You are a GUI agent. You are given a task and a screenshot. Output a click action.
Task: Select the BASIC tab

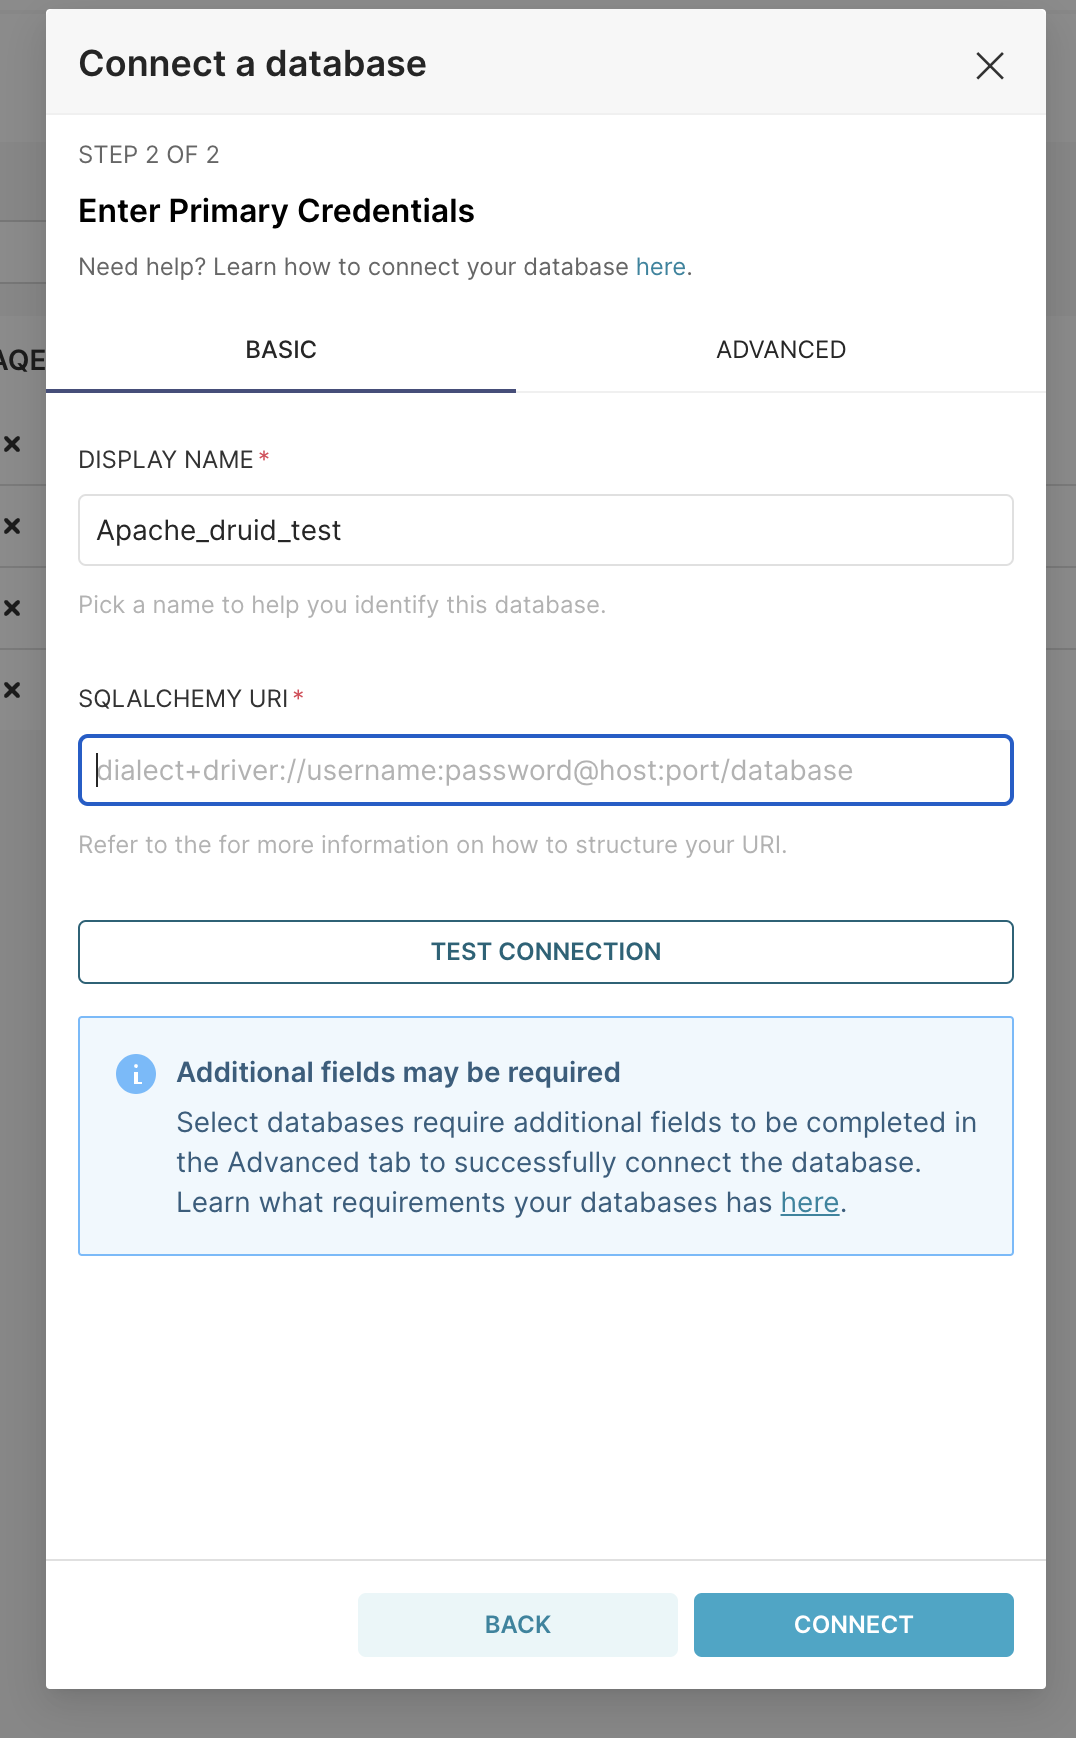point(281,350)
